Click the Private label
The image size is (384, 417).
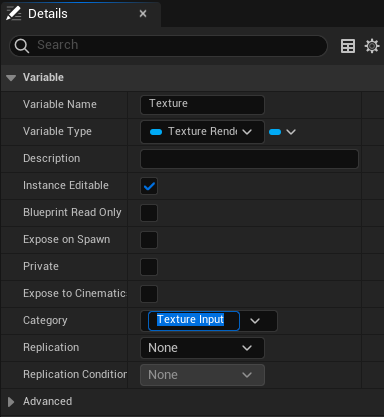tap(41, 266)
